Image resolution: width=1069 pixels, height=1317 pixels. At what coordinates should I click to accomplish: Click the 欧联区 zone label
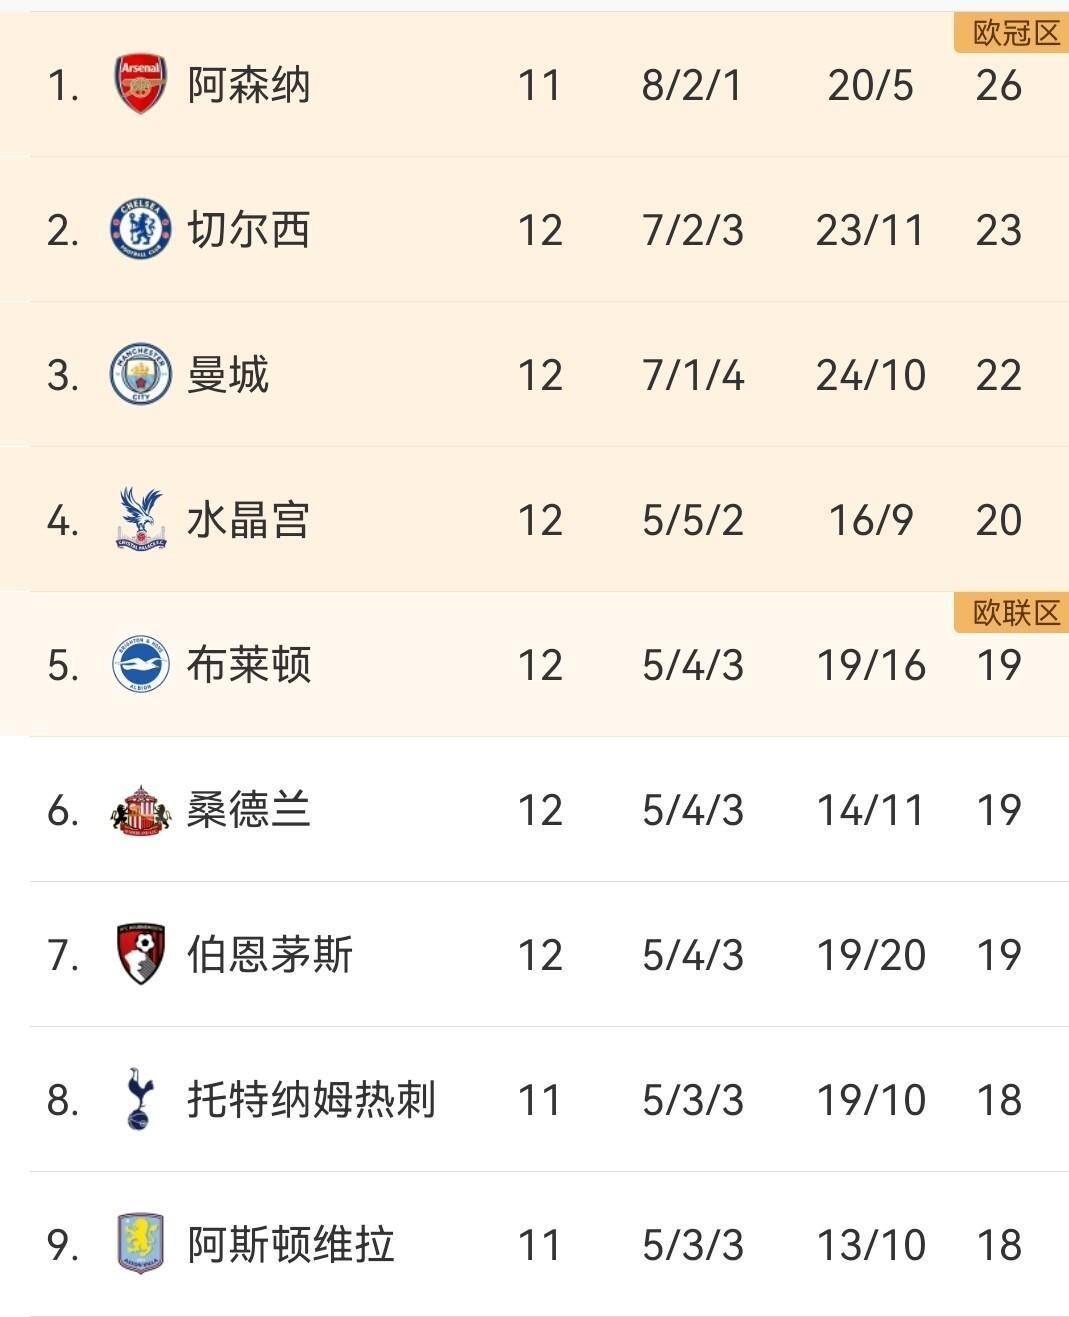[x=1015, y=612]
